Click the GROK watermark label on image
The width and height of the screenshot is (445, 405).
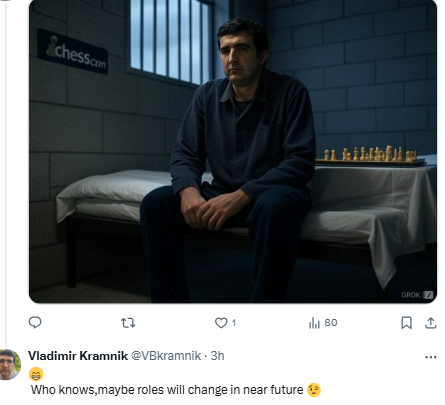[x=411, y=295]
